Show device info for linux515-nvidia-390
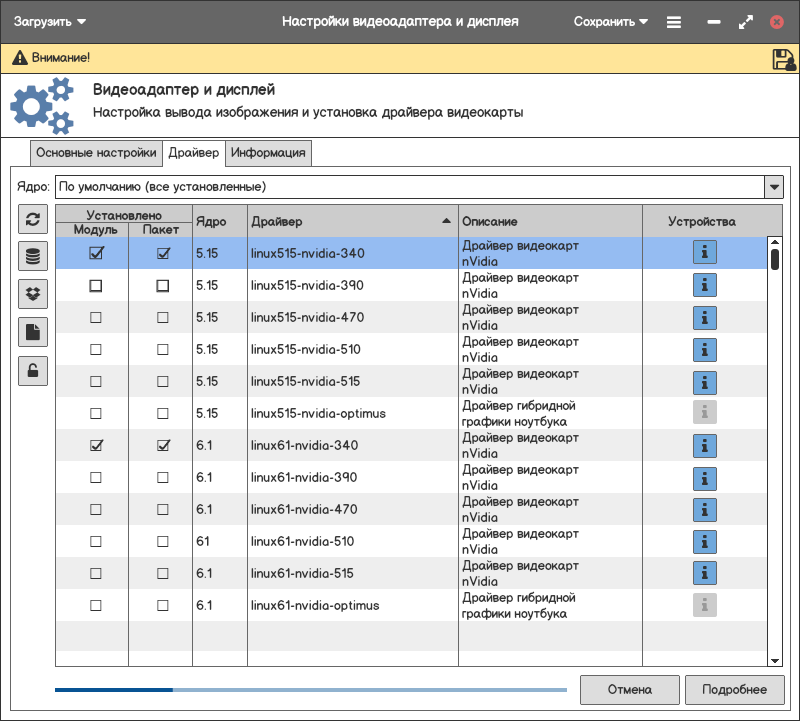800x721 pixels. pos(705,286)
